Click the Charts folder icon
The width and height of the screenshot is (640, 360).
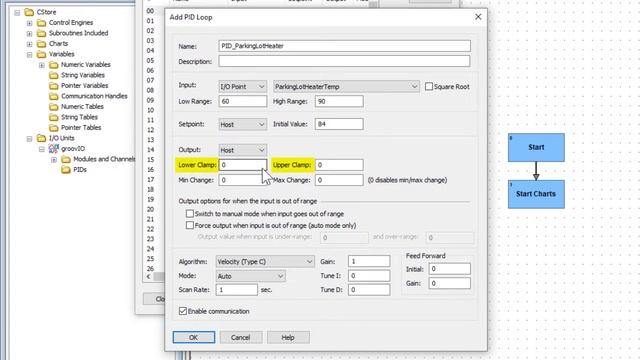pos(41,44)
